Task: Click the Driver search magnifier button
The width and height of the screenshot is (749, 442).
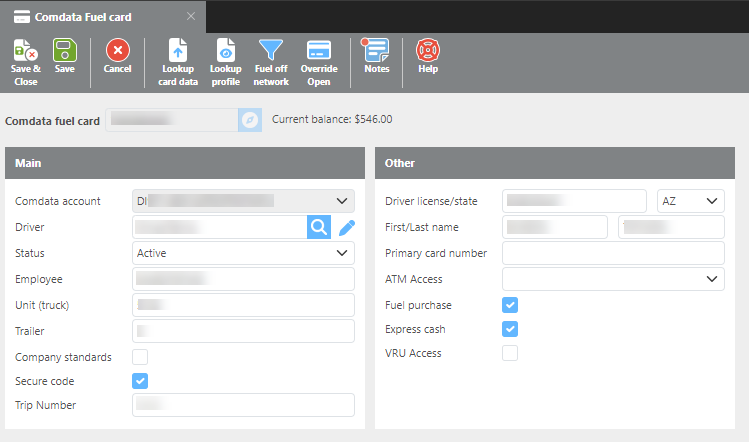Action: click(x=318, y=227)
